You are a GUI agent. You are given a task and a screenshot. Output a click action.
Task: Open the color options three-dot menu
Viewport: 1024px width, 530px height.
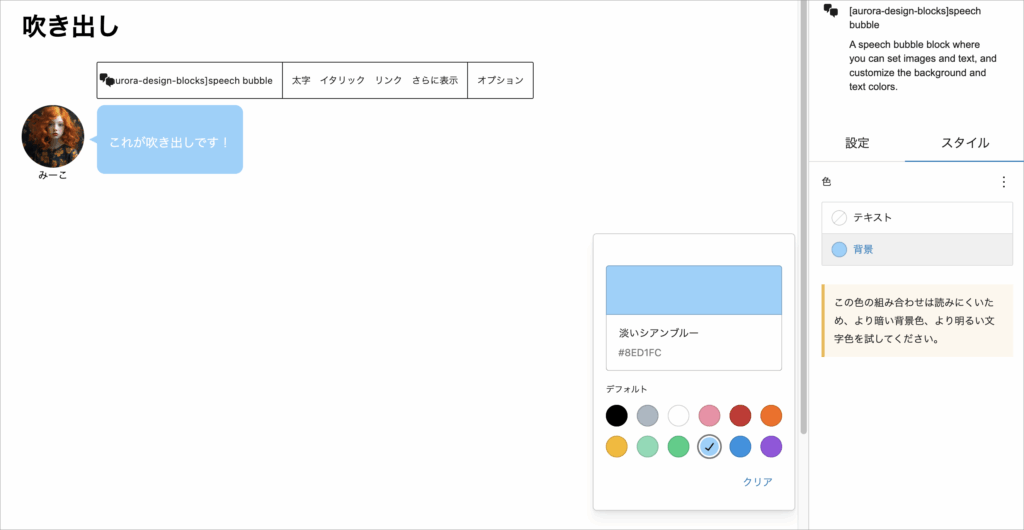1004,182
